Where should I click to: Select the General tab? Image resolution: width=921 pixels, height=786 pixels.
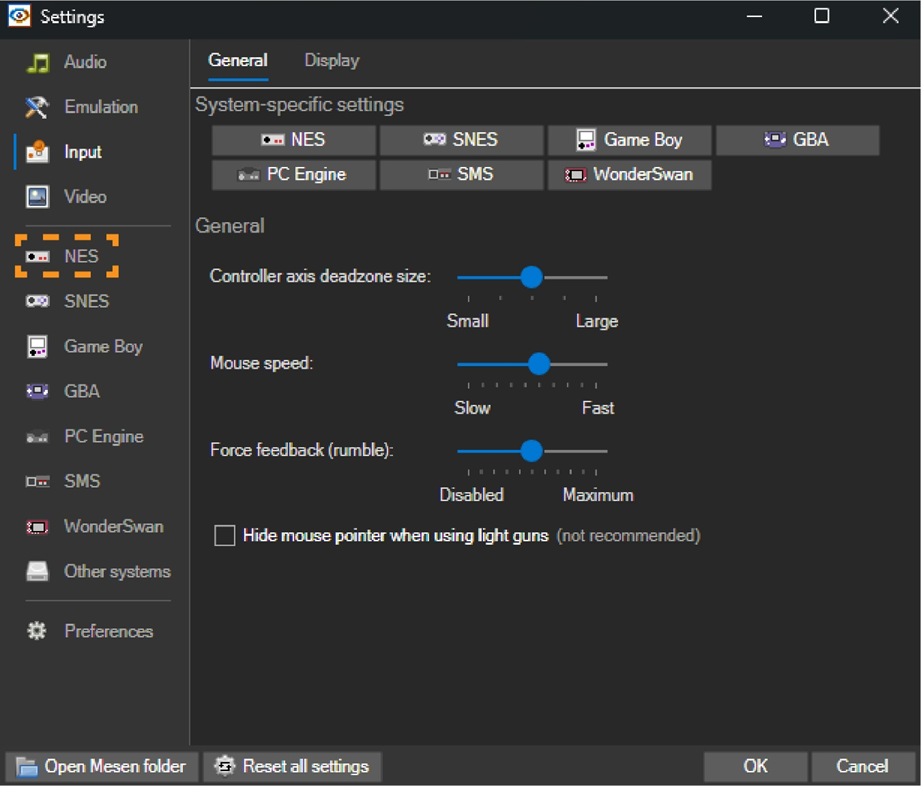238,61
